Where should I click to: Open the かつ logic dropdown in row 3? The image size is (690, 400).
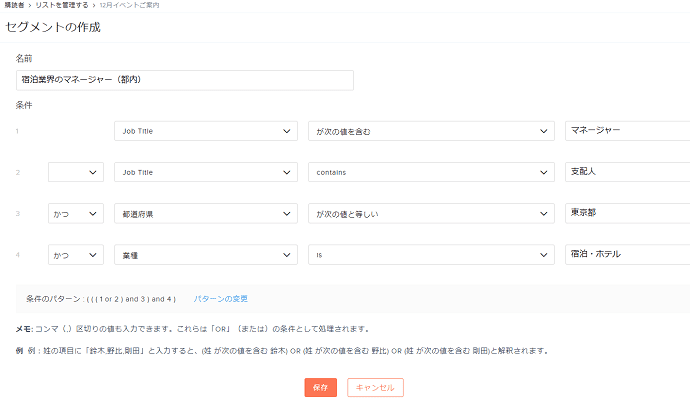point(76,213)
